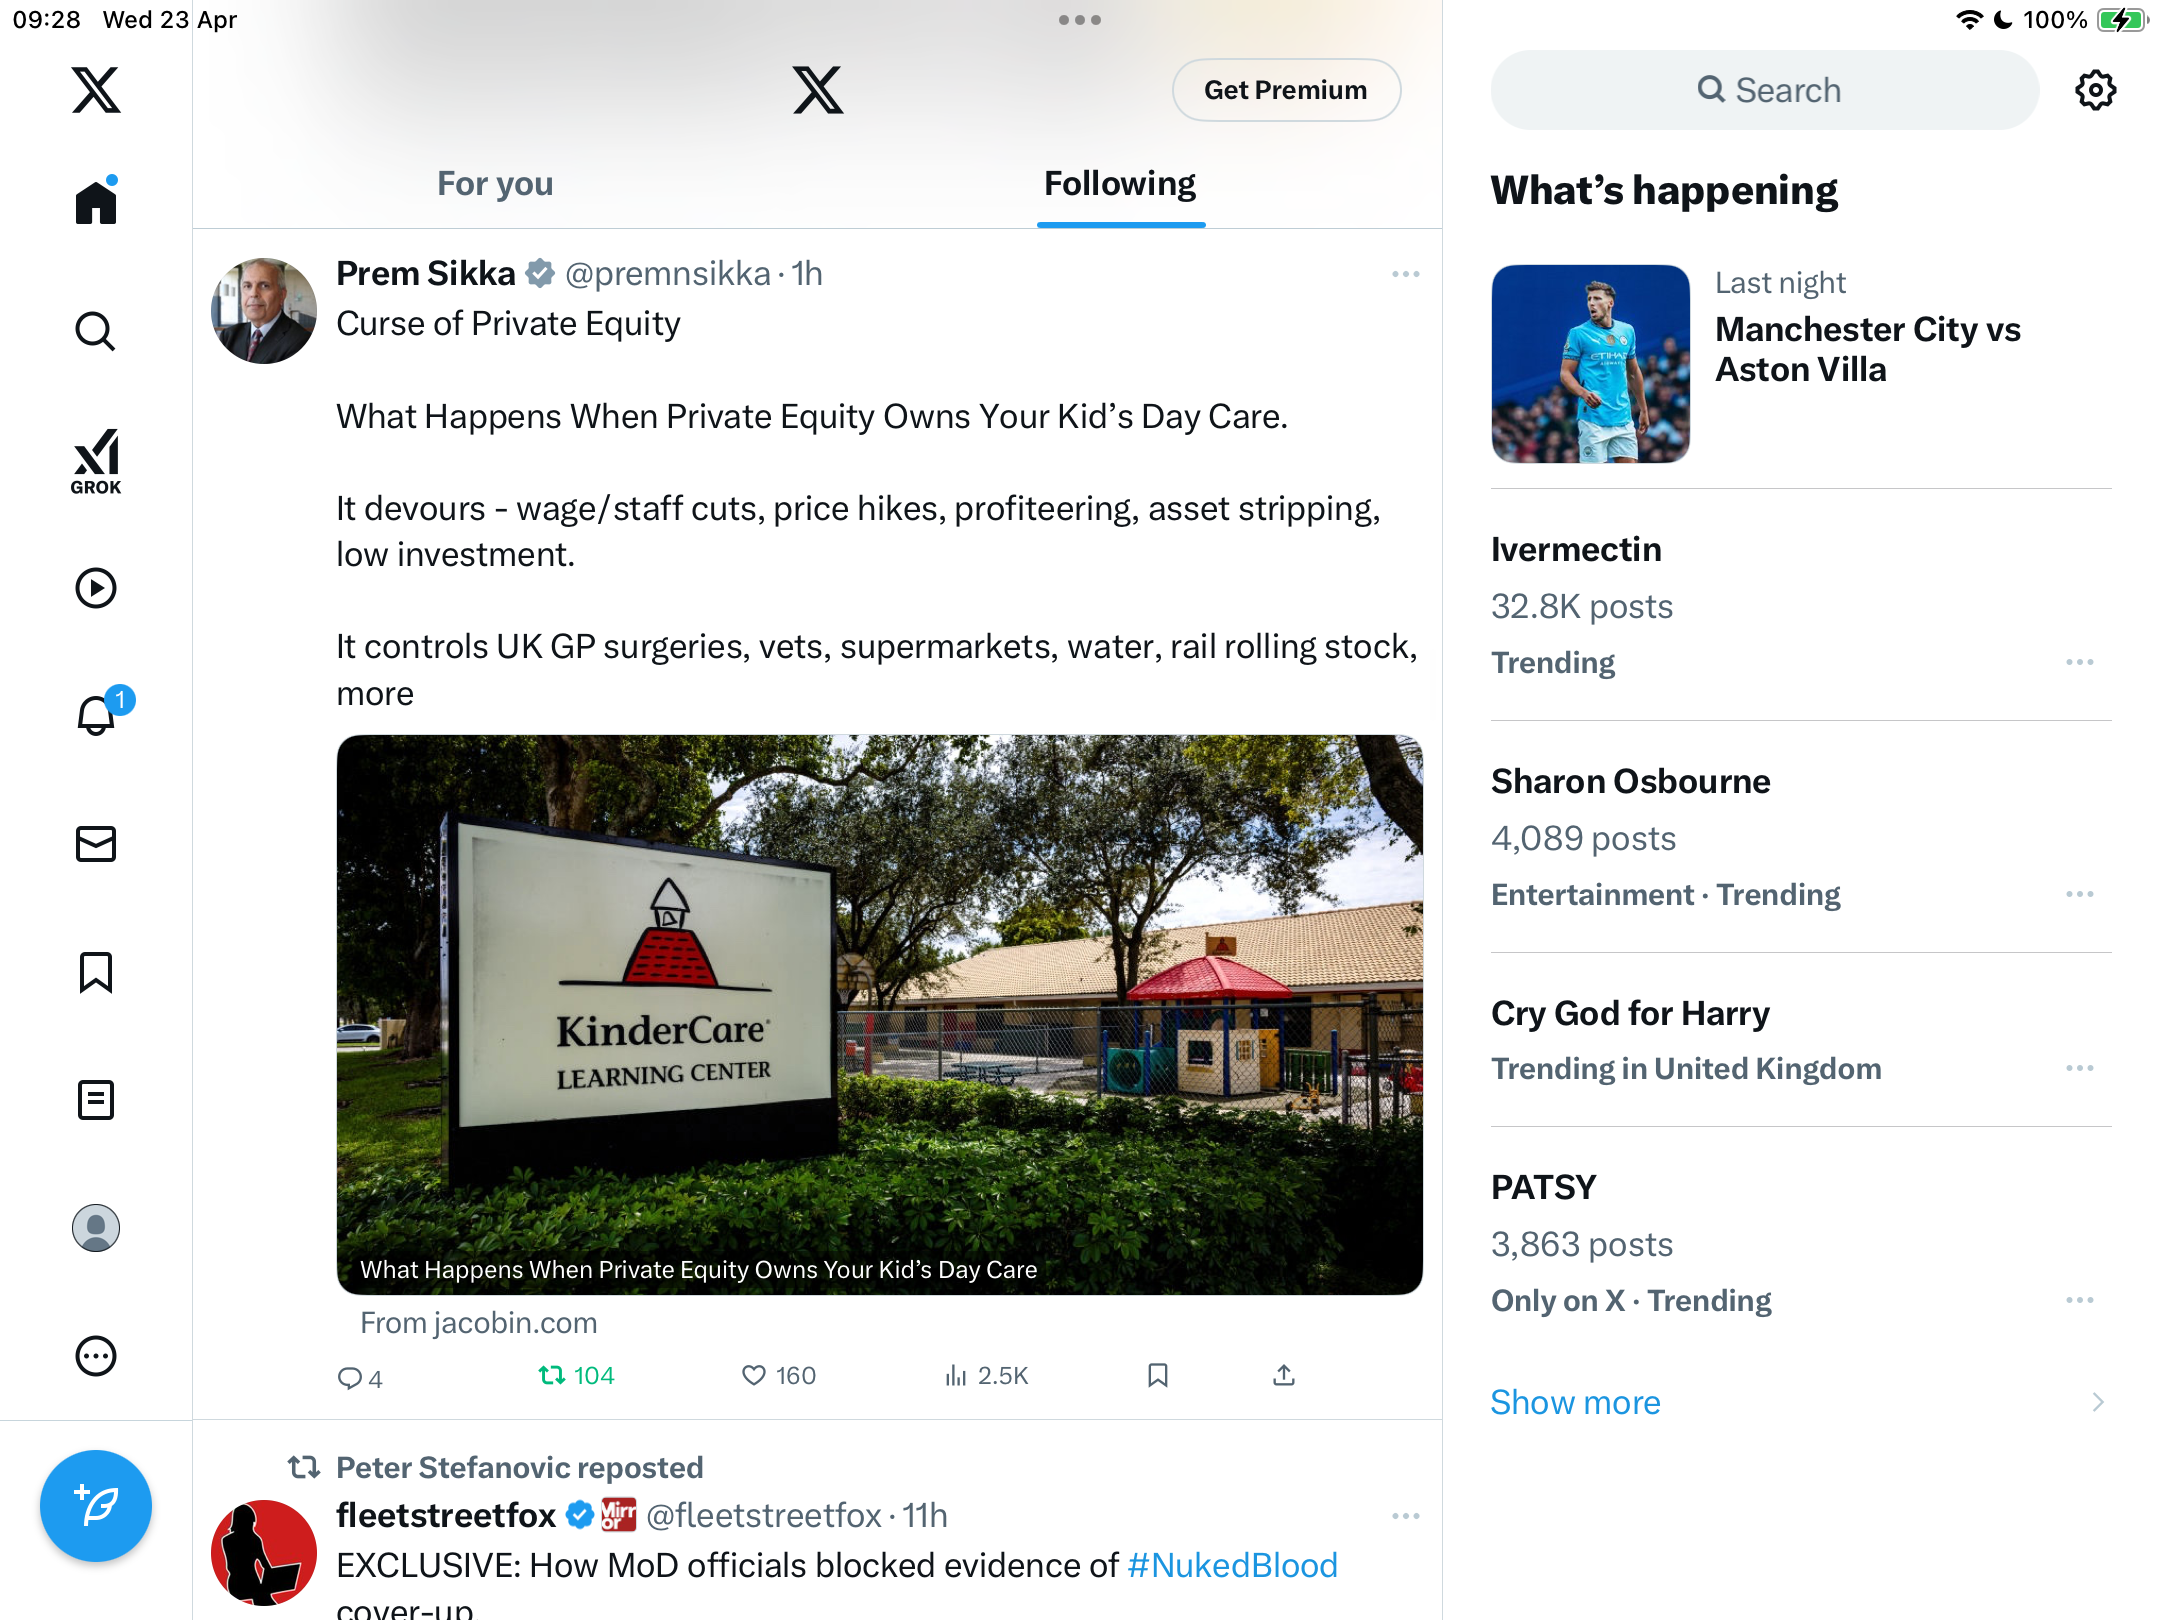Like Prem Sikka's post
2160x1620 pixels.
[x=778, y=1376]
